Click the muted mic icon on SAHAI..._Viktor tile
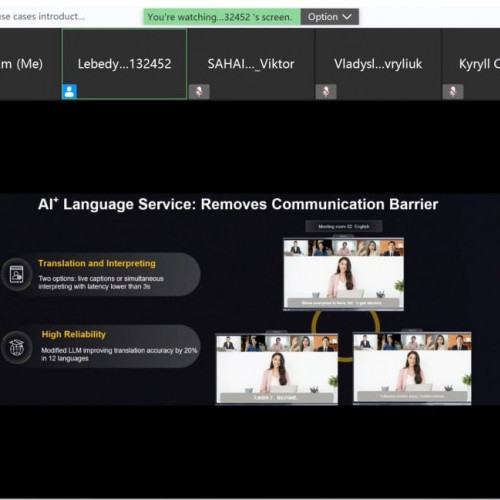500x500 pixels. pyautogui.click(x=199, y=92)
